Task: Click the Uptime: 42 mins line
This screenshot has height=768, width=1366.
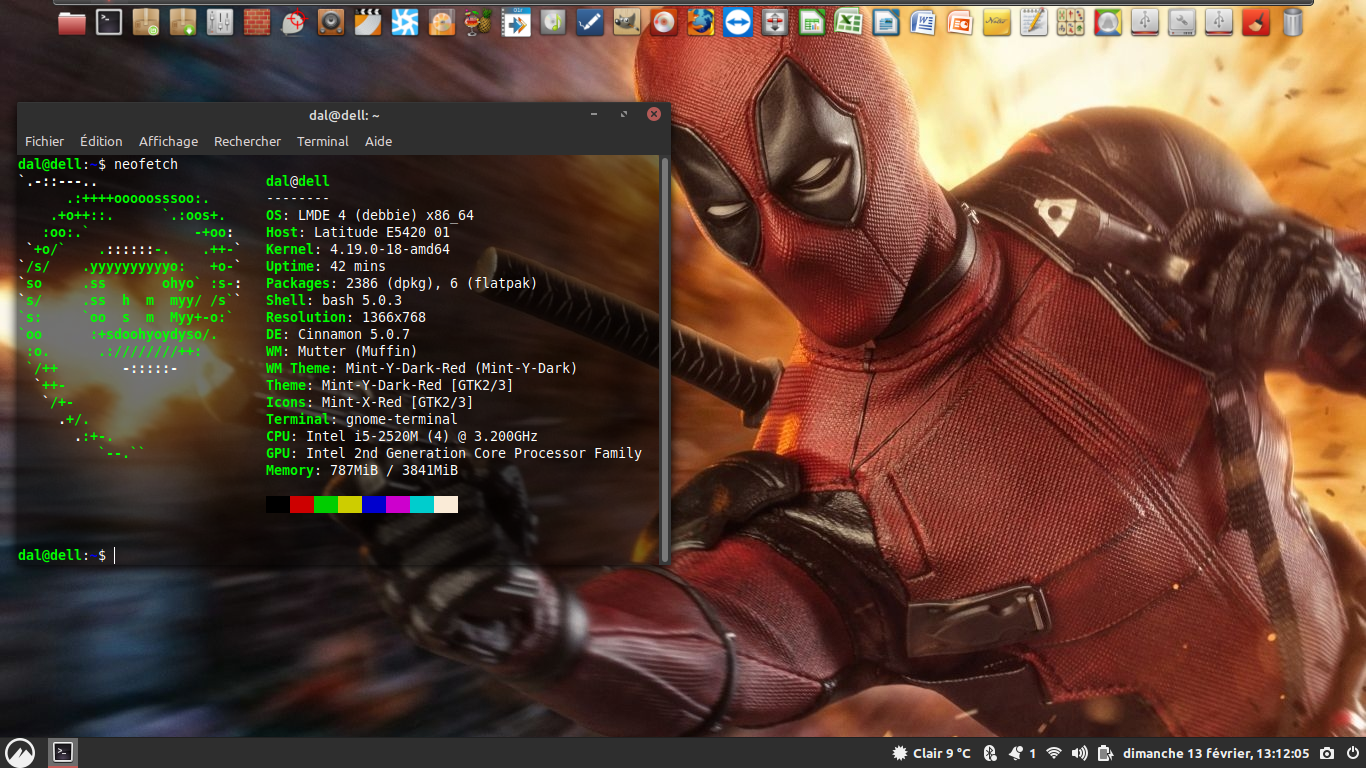Action: (326, 266)
